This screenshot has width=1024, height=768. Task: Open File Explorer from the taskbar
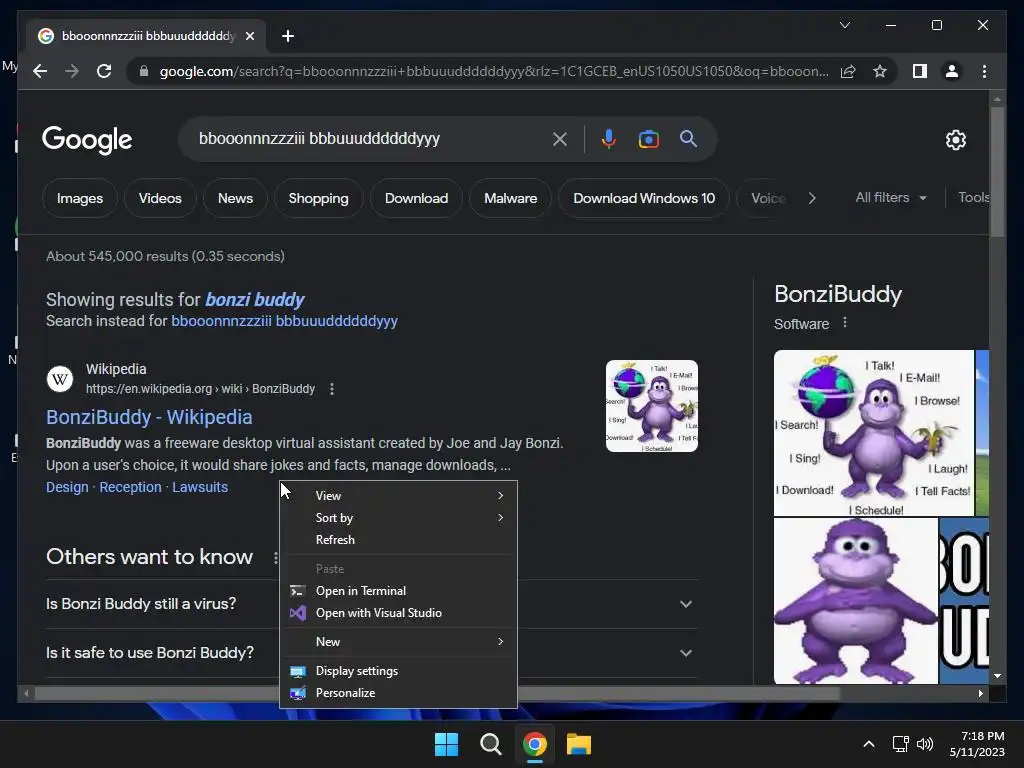tap(579, 744)
